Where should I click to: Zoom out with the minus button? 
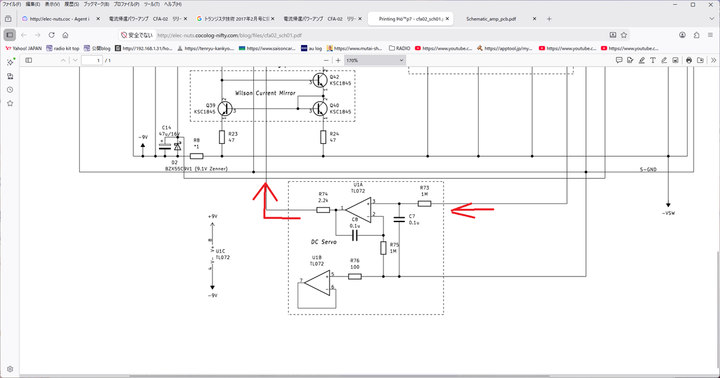326,60
